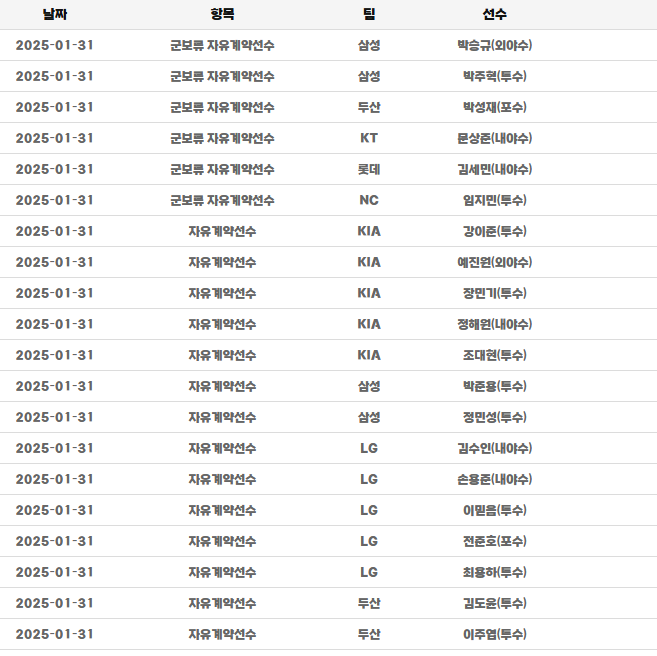Click 자유계약선수 in 박준용 row

pos(222,386)
